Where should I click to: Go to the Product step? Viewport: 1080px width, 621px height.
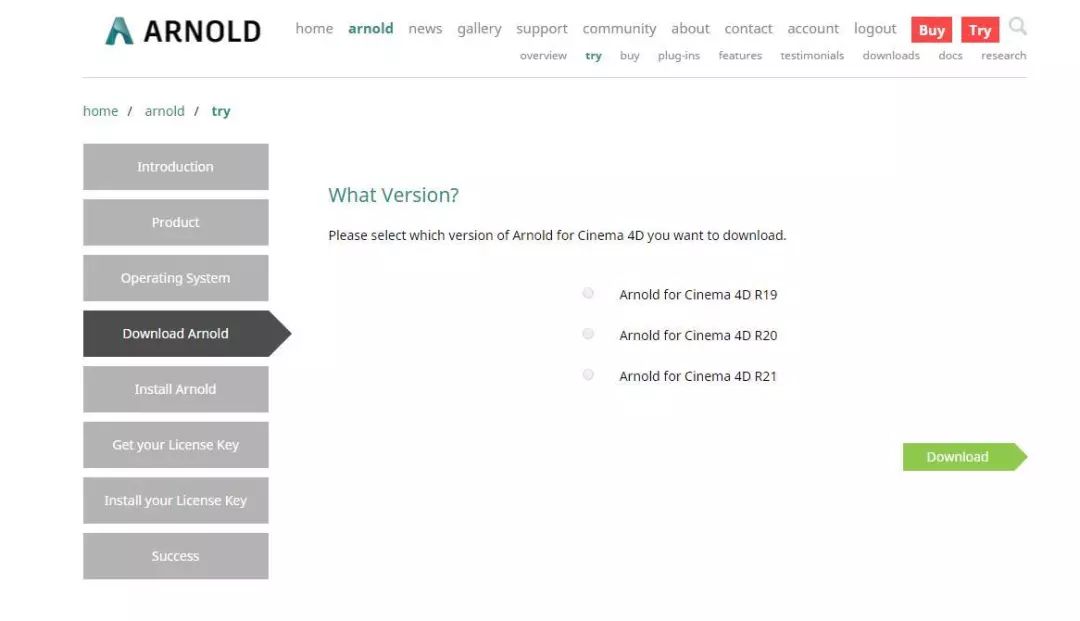click(176, 222)
